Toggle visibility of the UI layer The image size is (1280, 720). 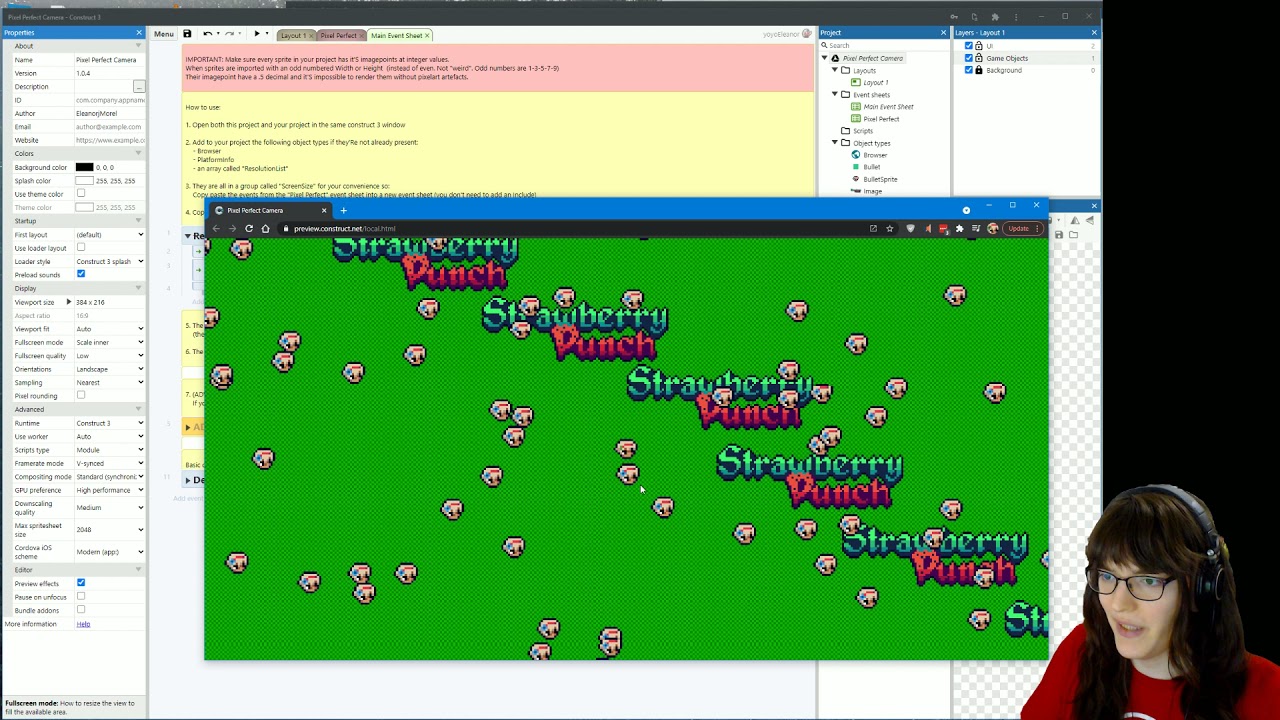click(968, 46)
